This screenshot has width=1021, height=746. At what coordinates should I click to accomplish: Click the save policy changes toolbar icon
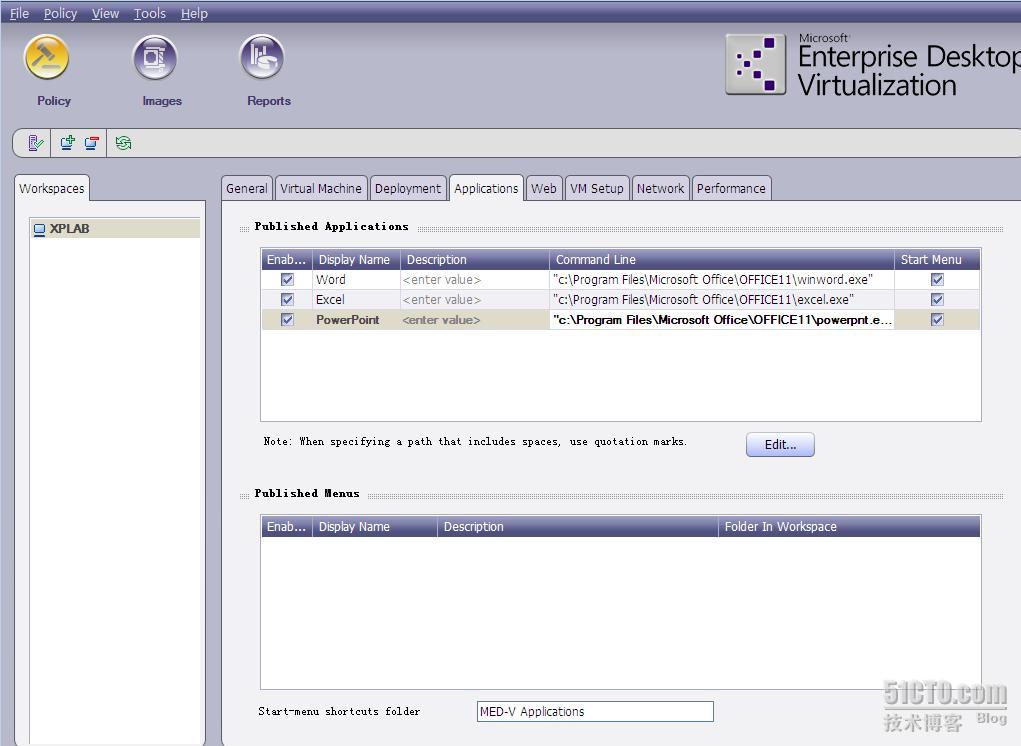coord(36,143)
